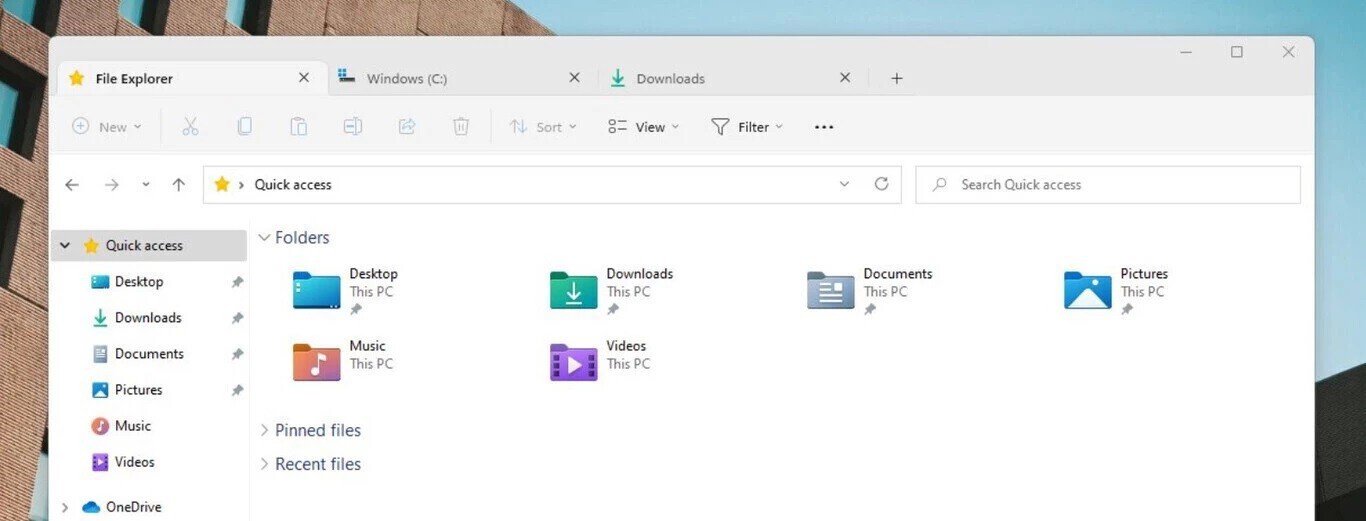Click the Rename icon in toolbar
This screenshot has width=1366, height=521.
352,127
